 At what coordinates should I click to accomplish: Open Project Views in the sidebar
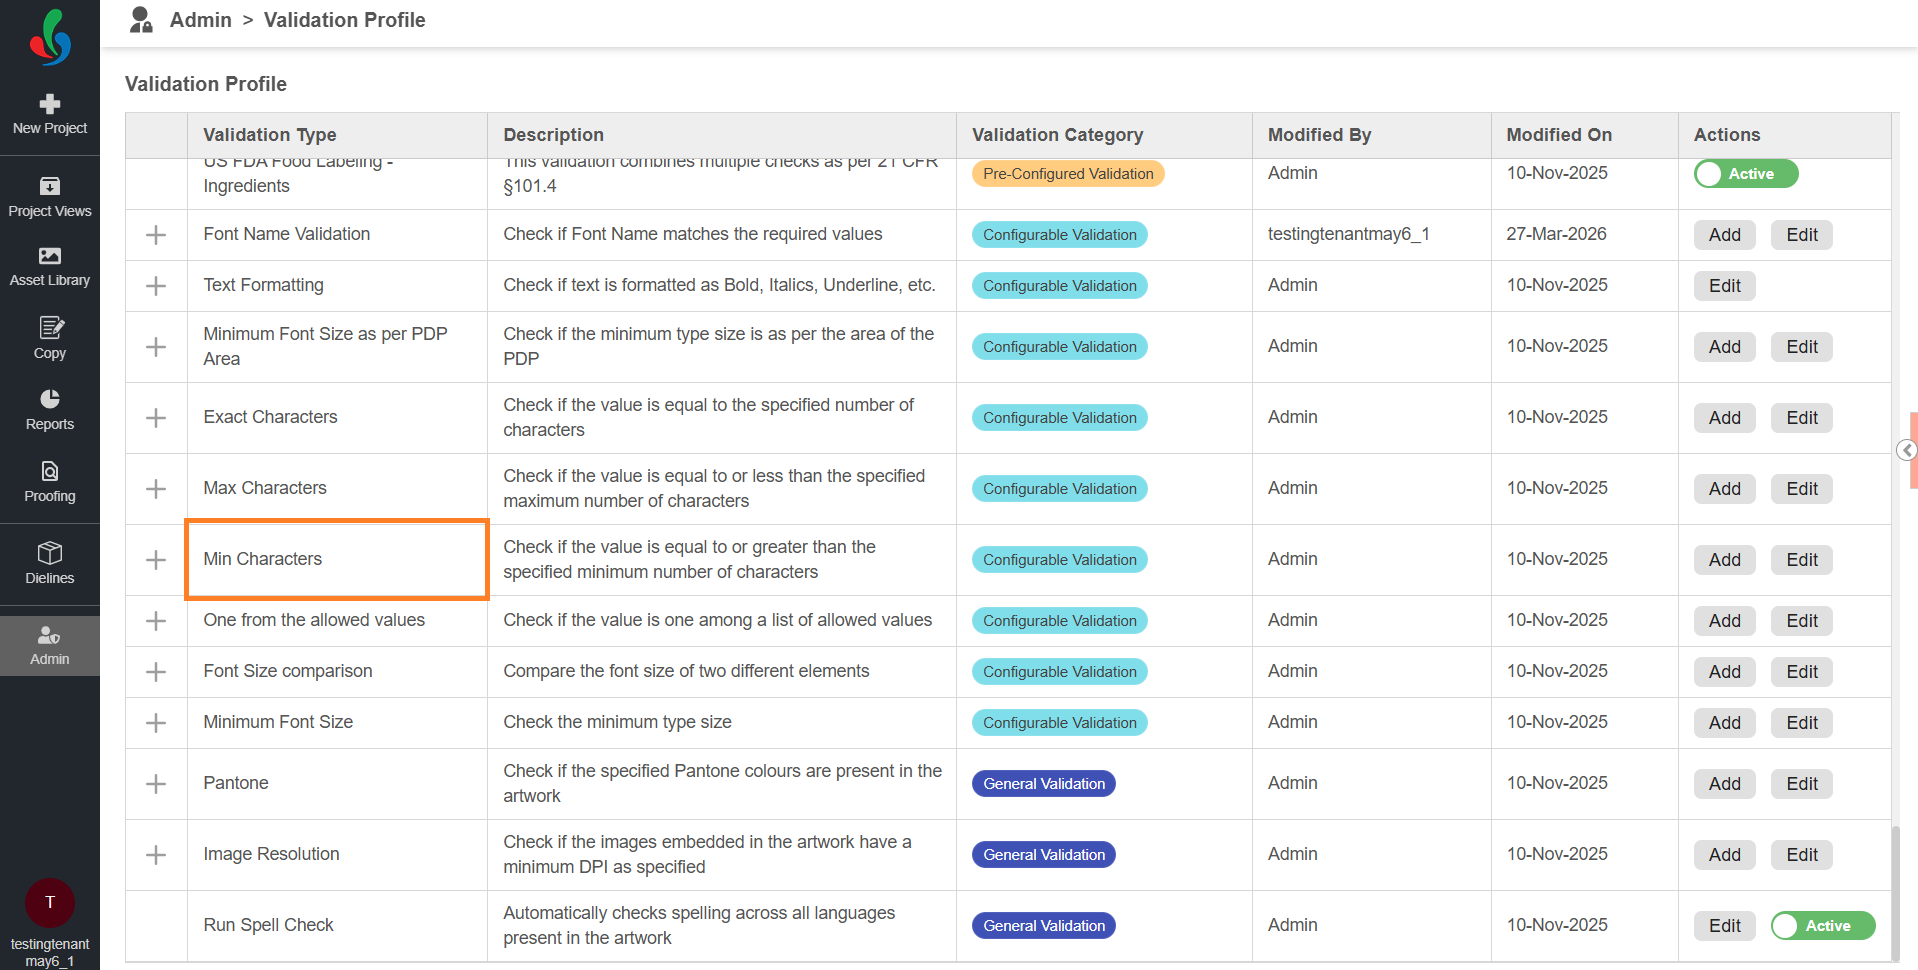pyautogui.click(x=50, y=197)
